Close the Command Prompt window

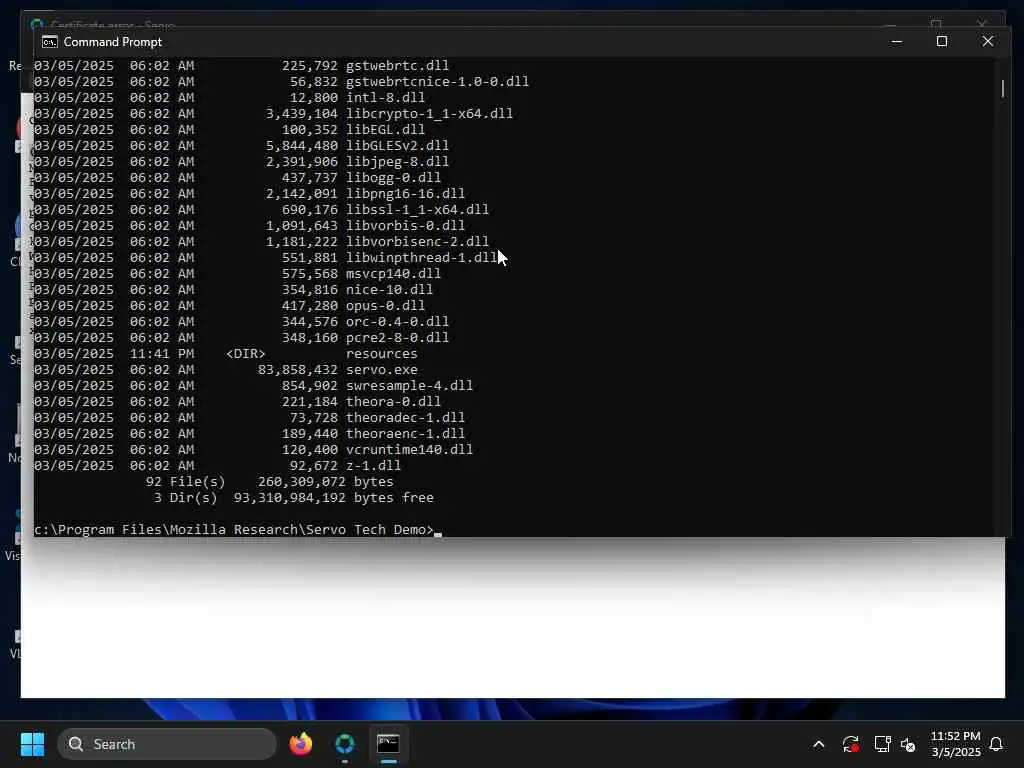[x=987, y=42]
